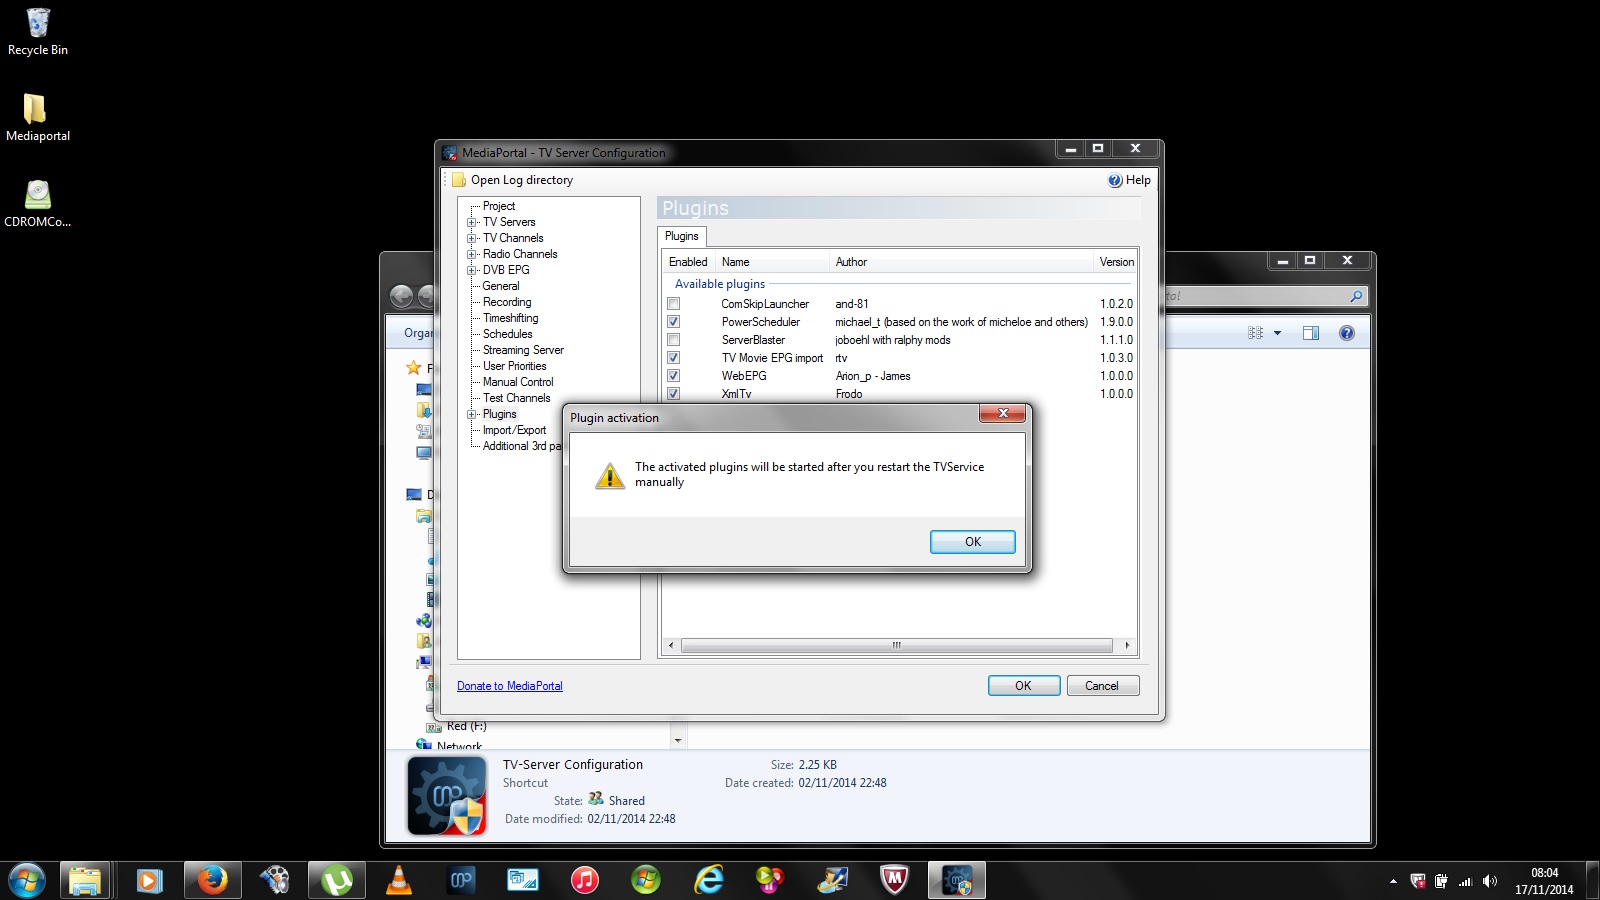Open iTunes from the taskbar
Viewport: 1600px width, 900px height.
tap(584, 880)
